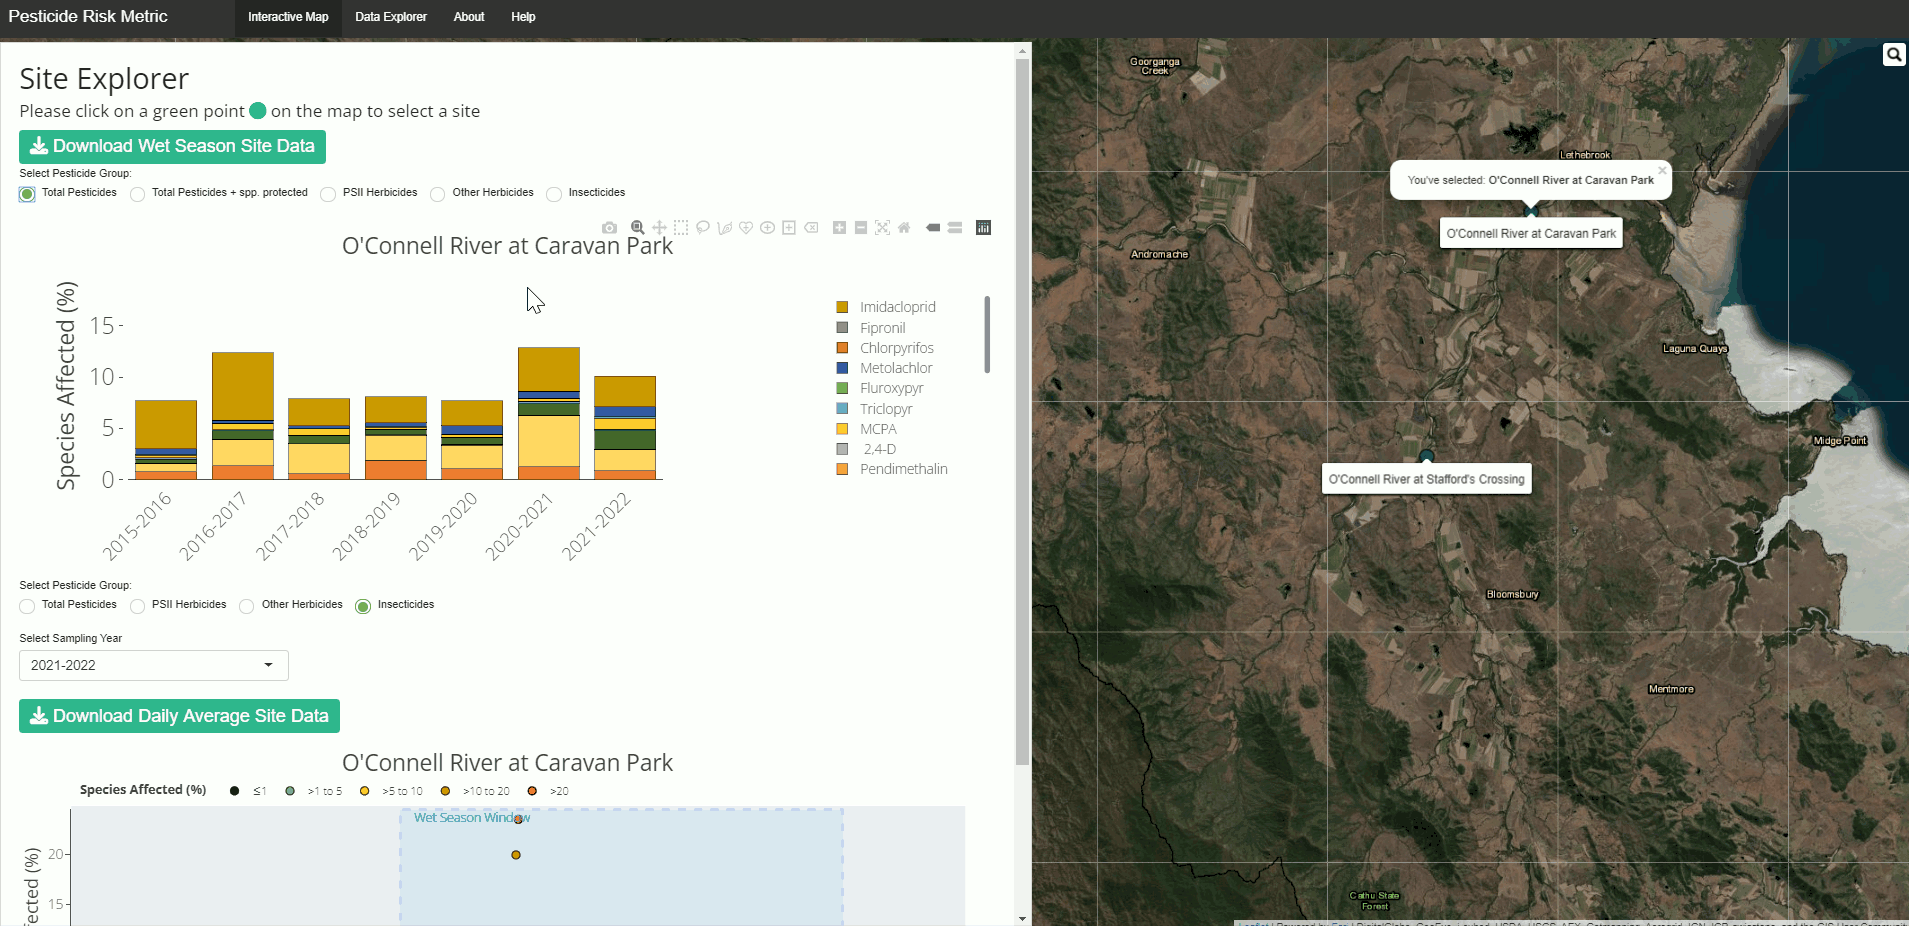Screen dimensions: 1909x926
Task: Click the '>10 to 20' legend entry
Action: [x=486, y=791]
